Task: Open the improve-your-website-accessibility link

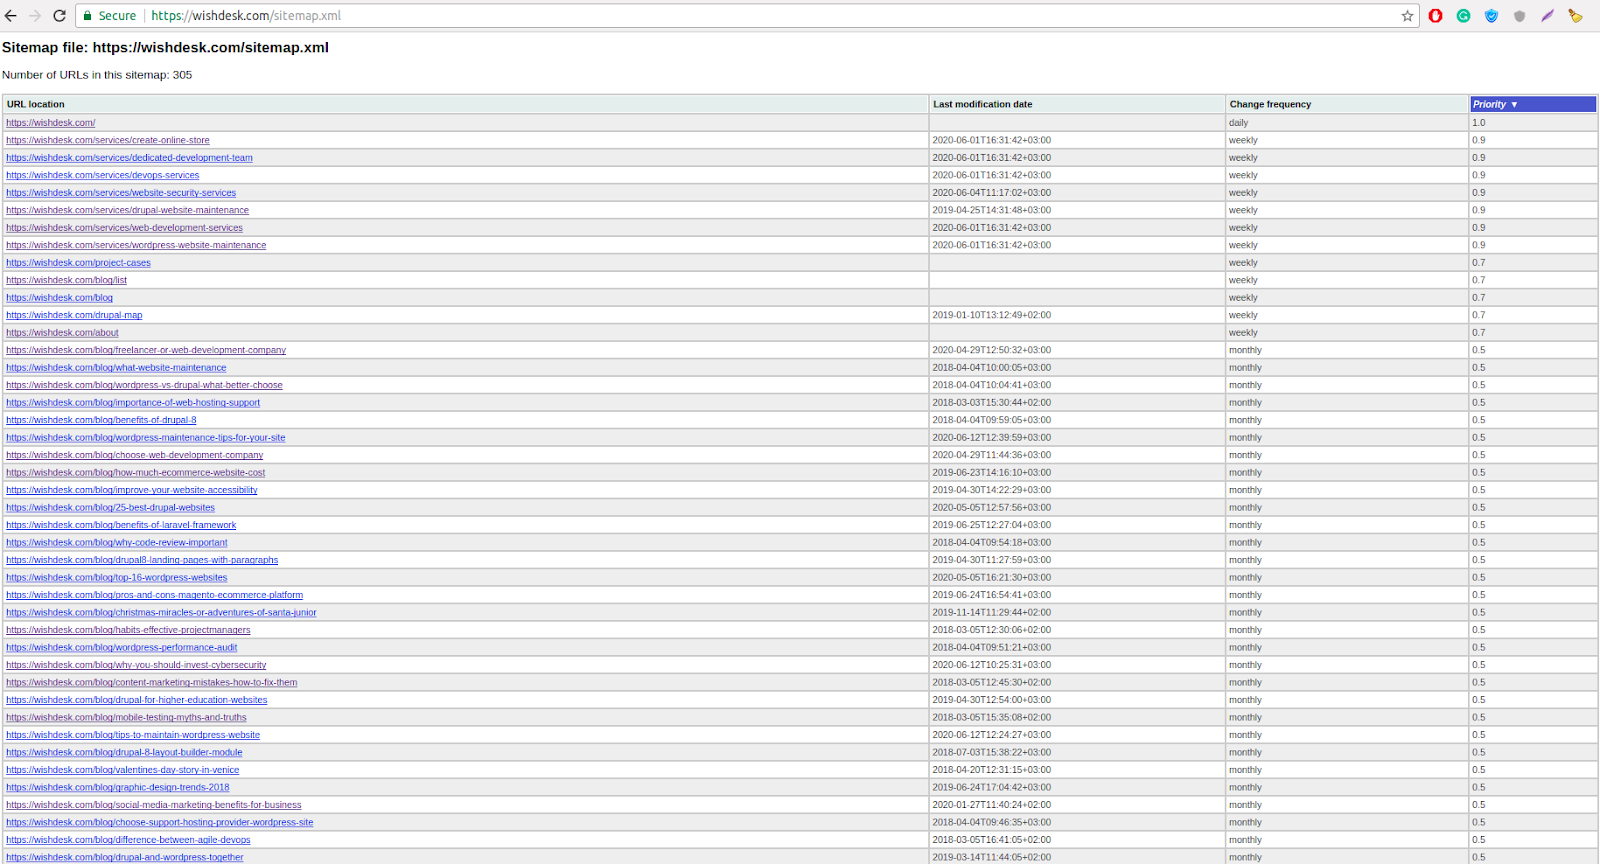Action: [132, 490]
